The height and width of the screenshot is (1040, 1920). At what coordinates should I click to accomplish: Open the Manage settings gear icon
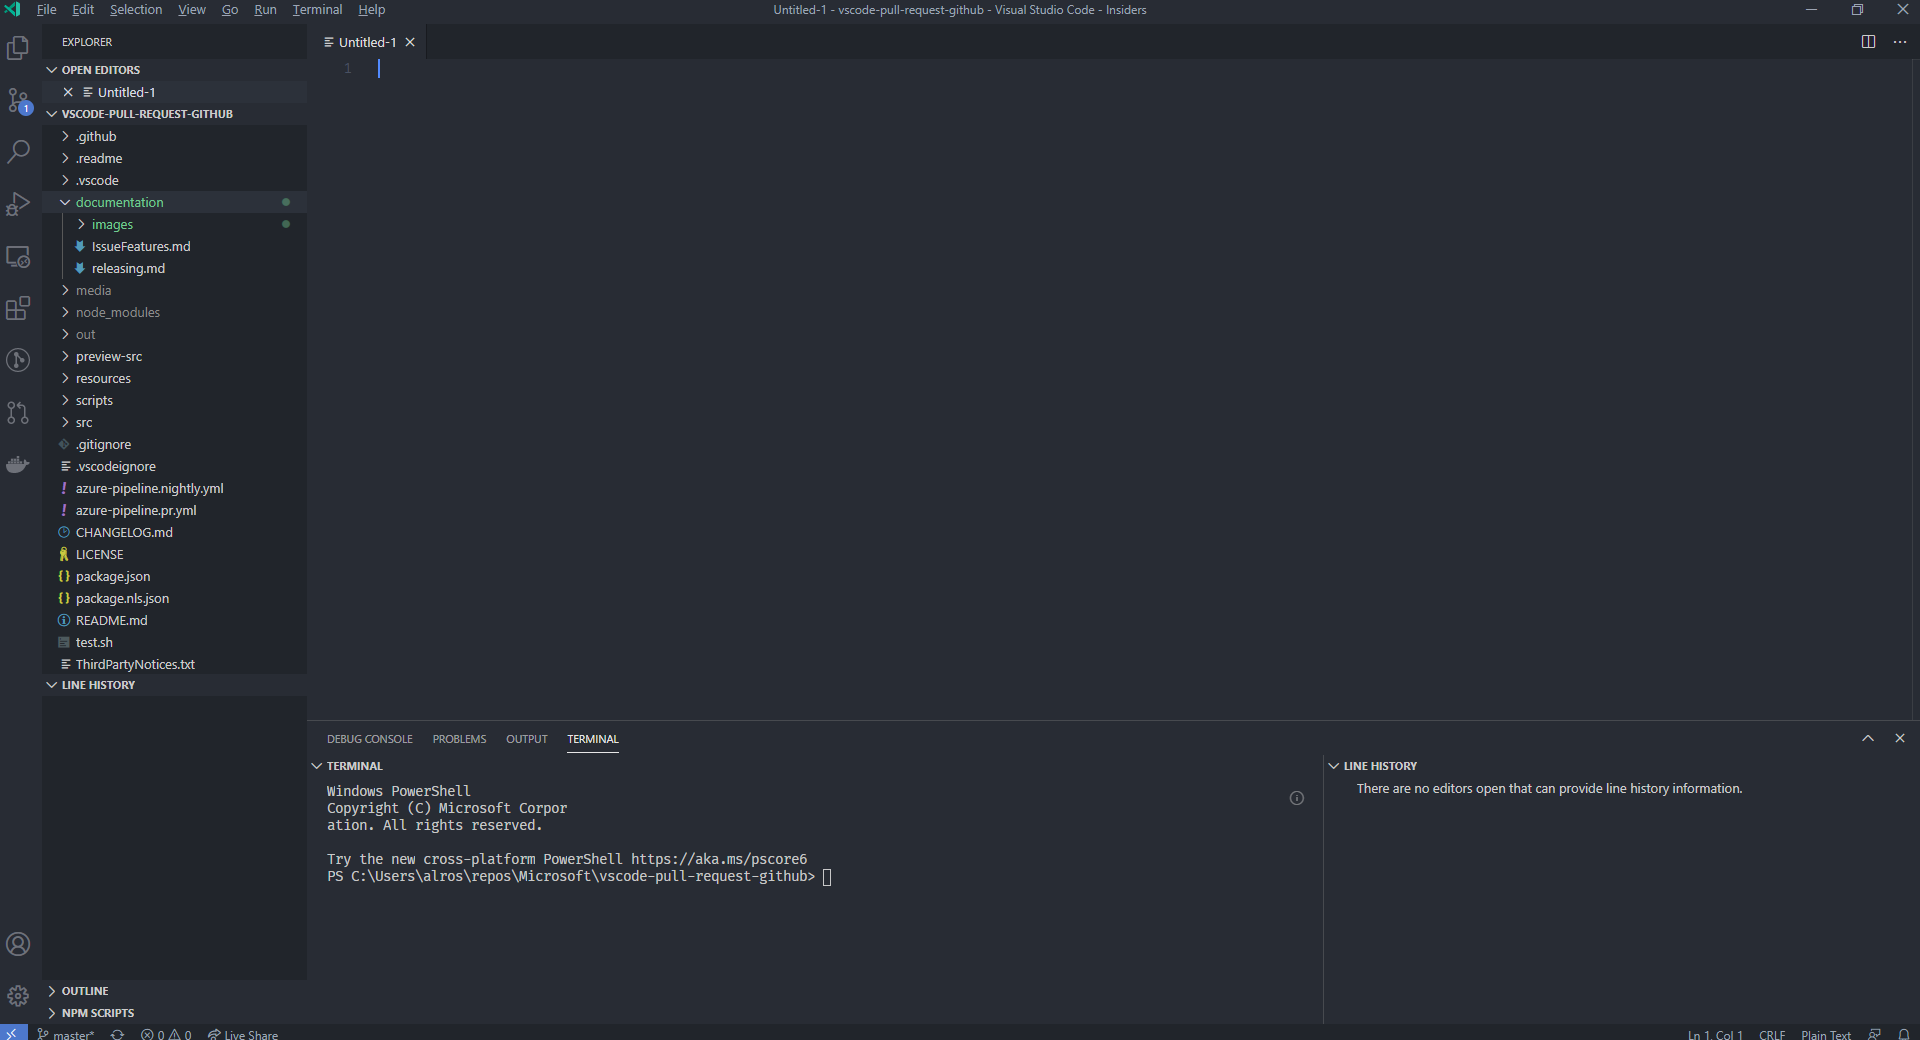tap(18, 996)
